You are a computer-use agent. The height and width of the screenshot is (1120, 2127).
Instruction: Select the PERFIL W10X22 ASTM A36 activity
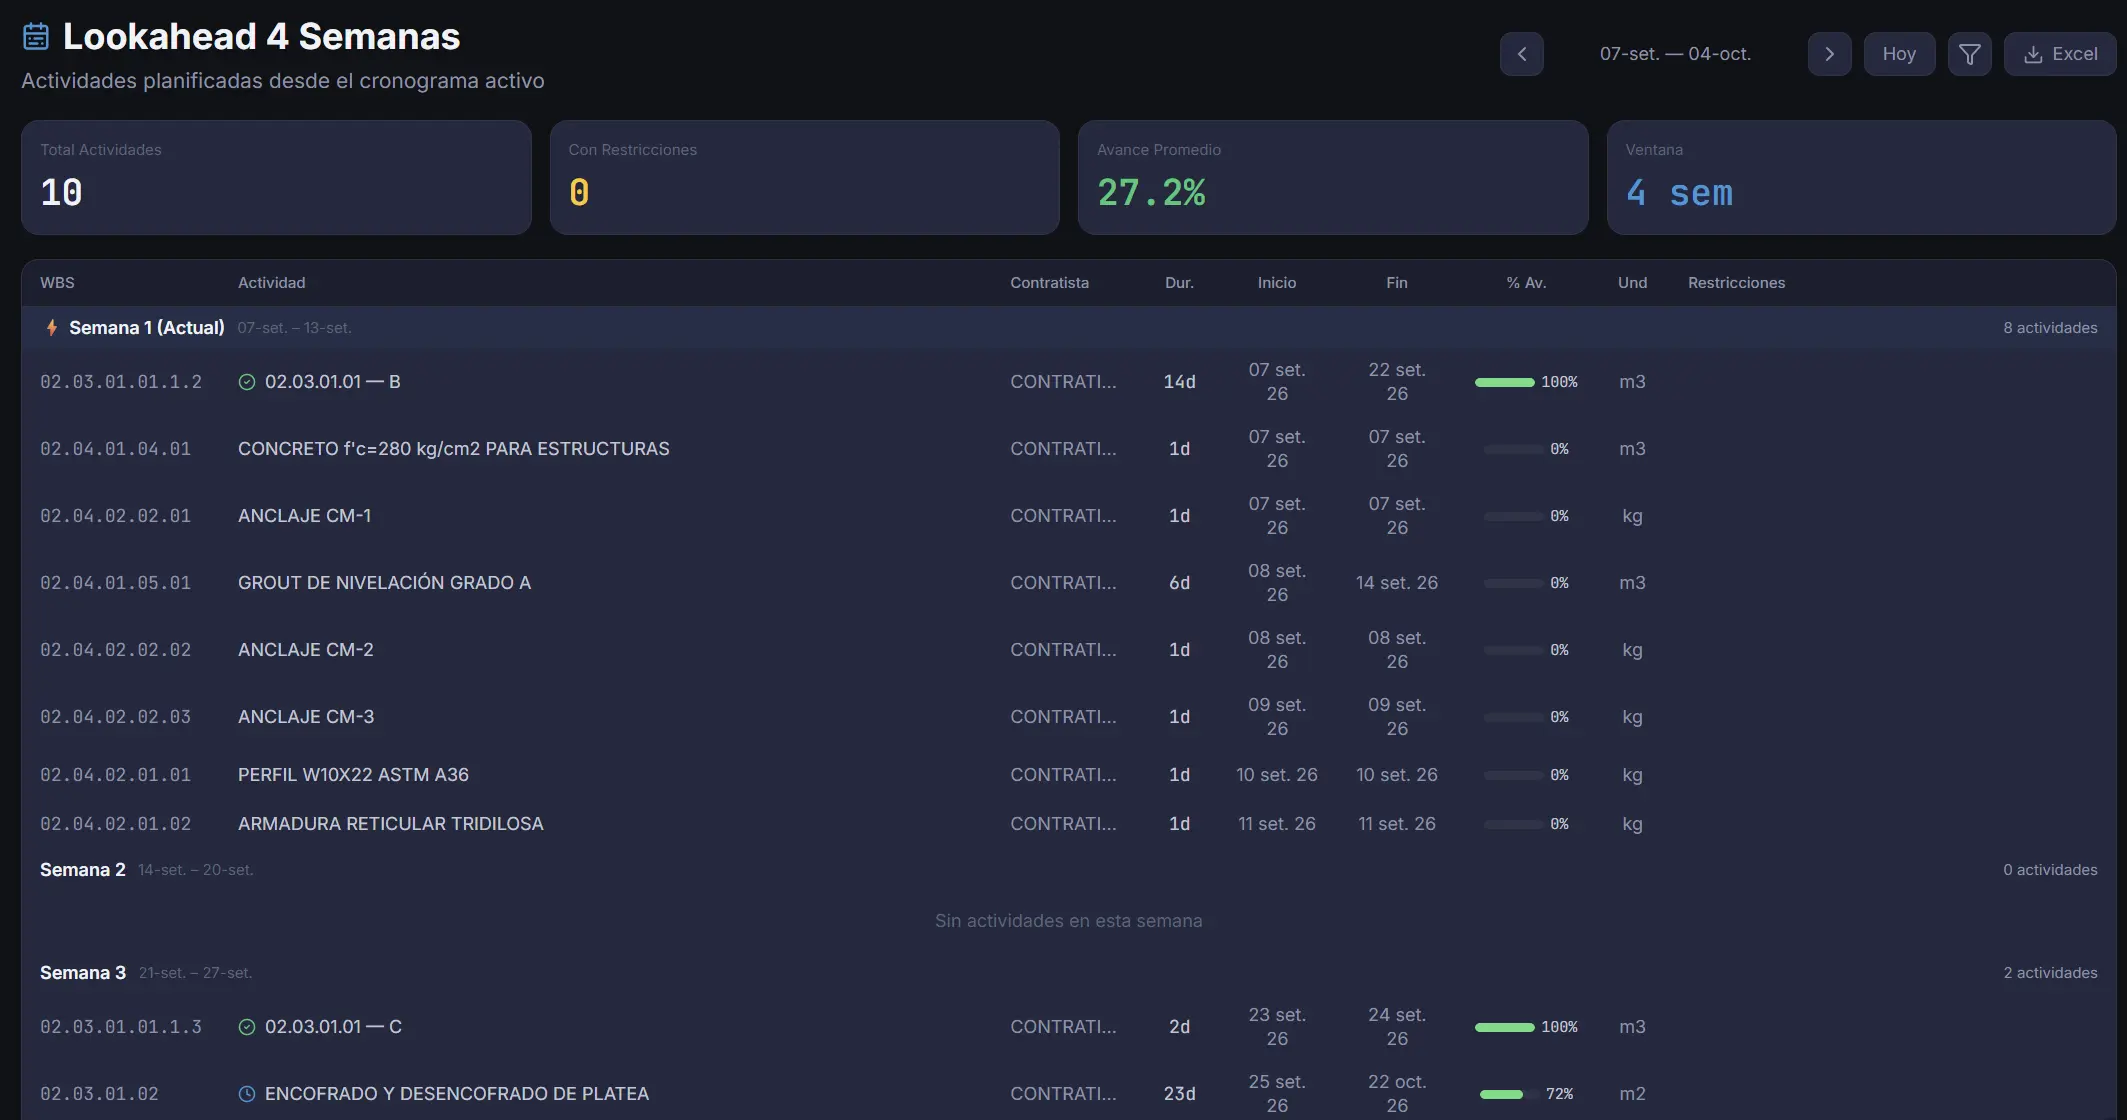tap(353, 775)
